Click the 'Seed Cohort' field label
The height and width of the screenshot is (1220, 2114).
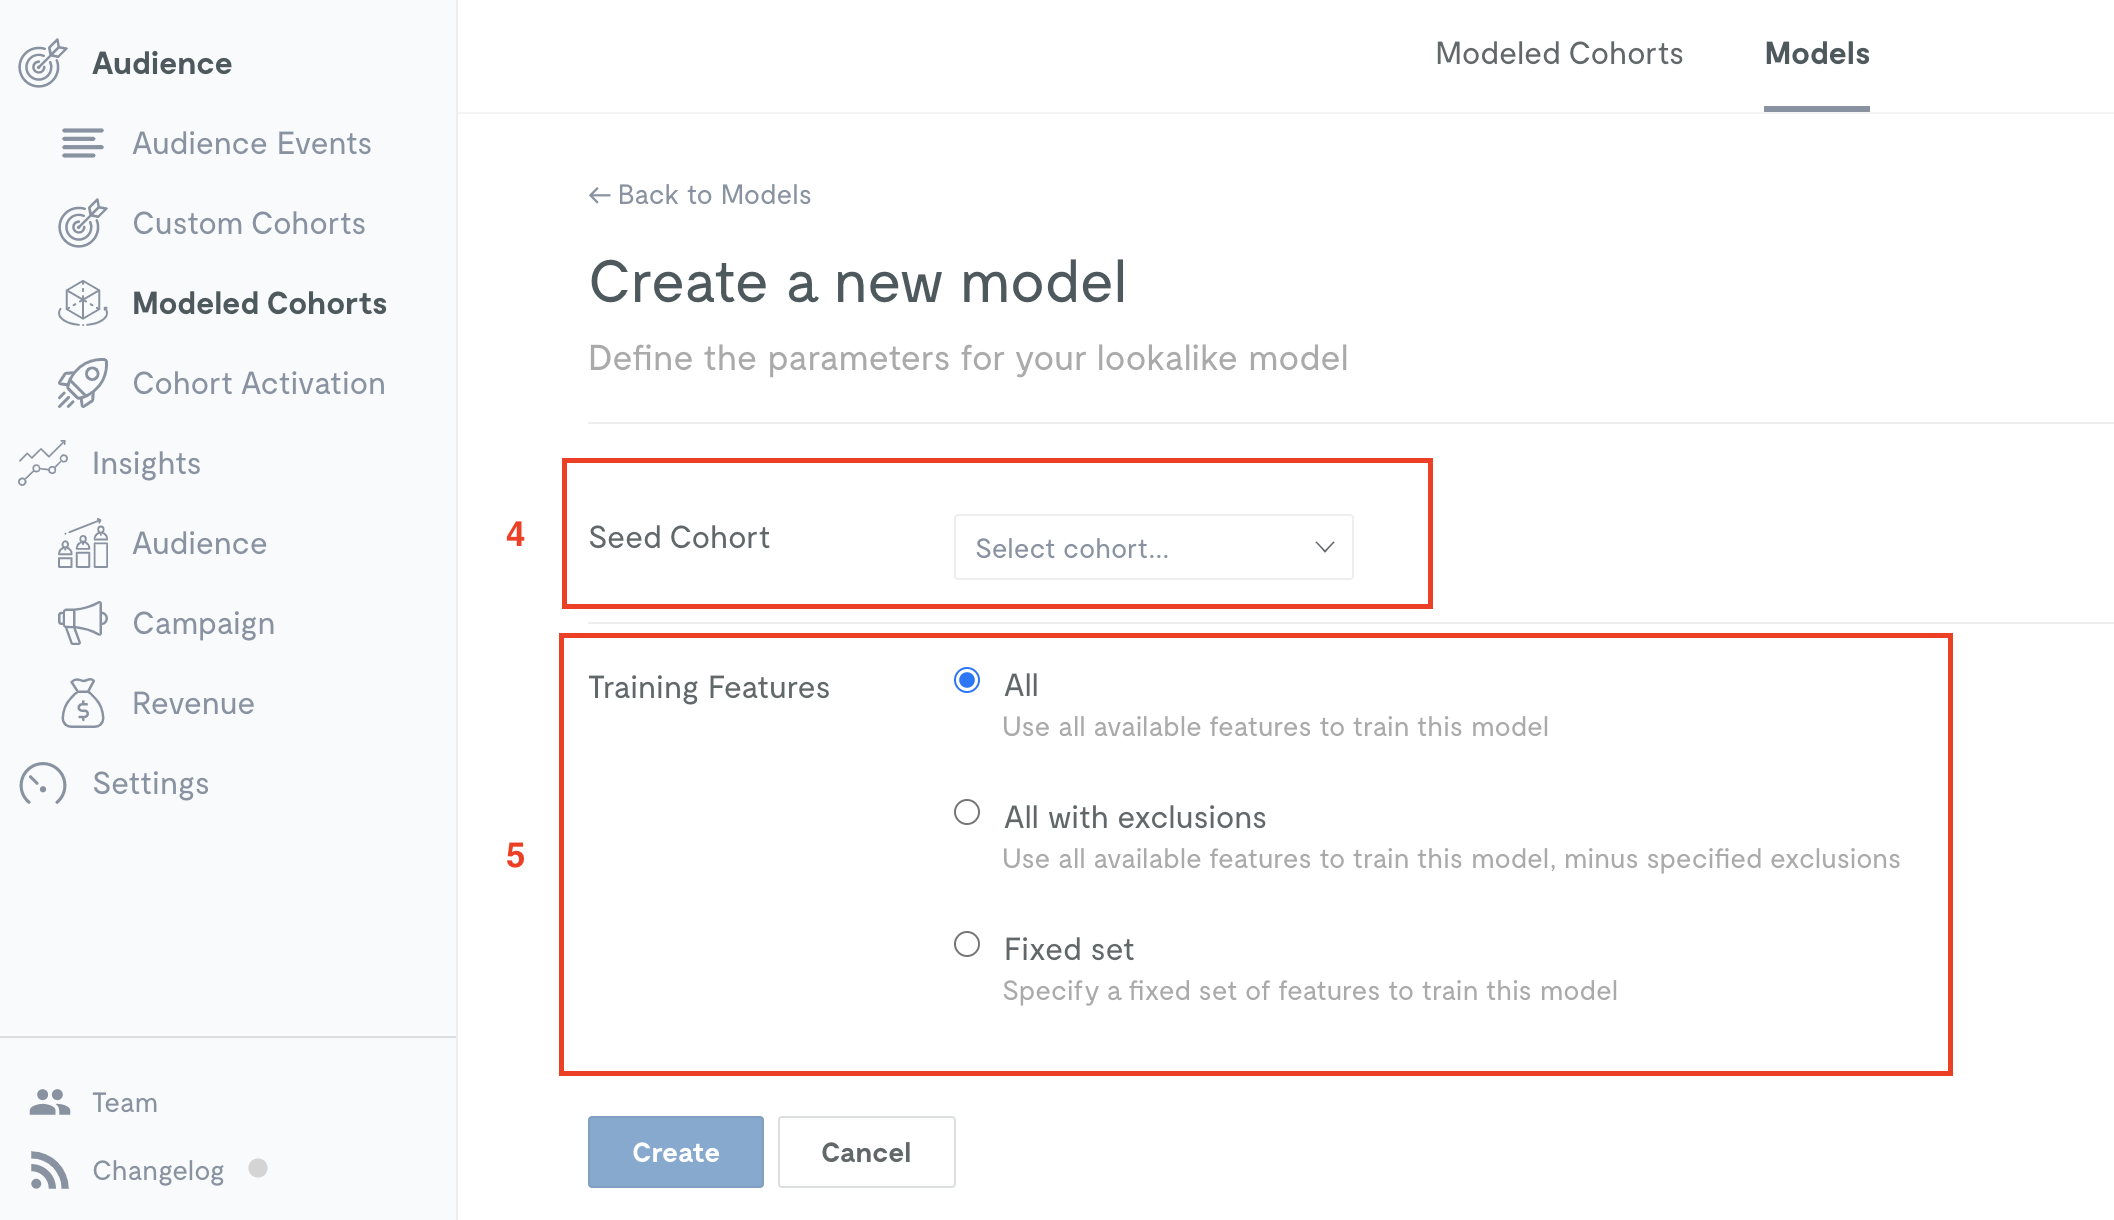pos(679,537)
